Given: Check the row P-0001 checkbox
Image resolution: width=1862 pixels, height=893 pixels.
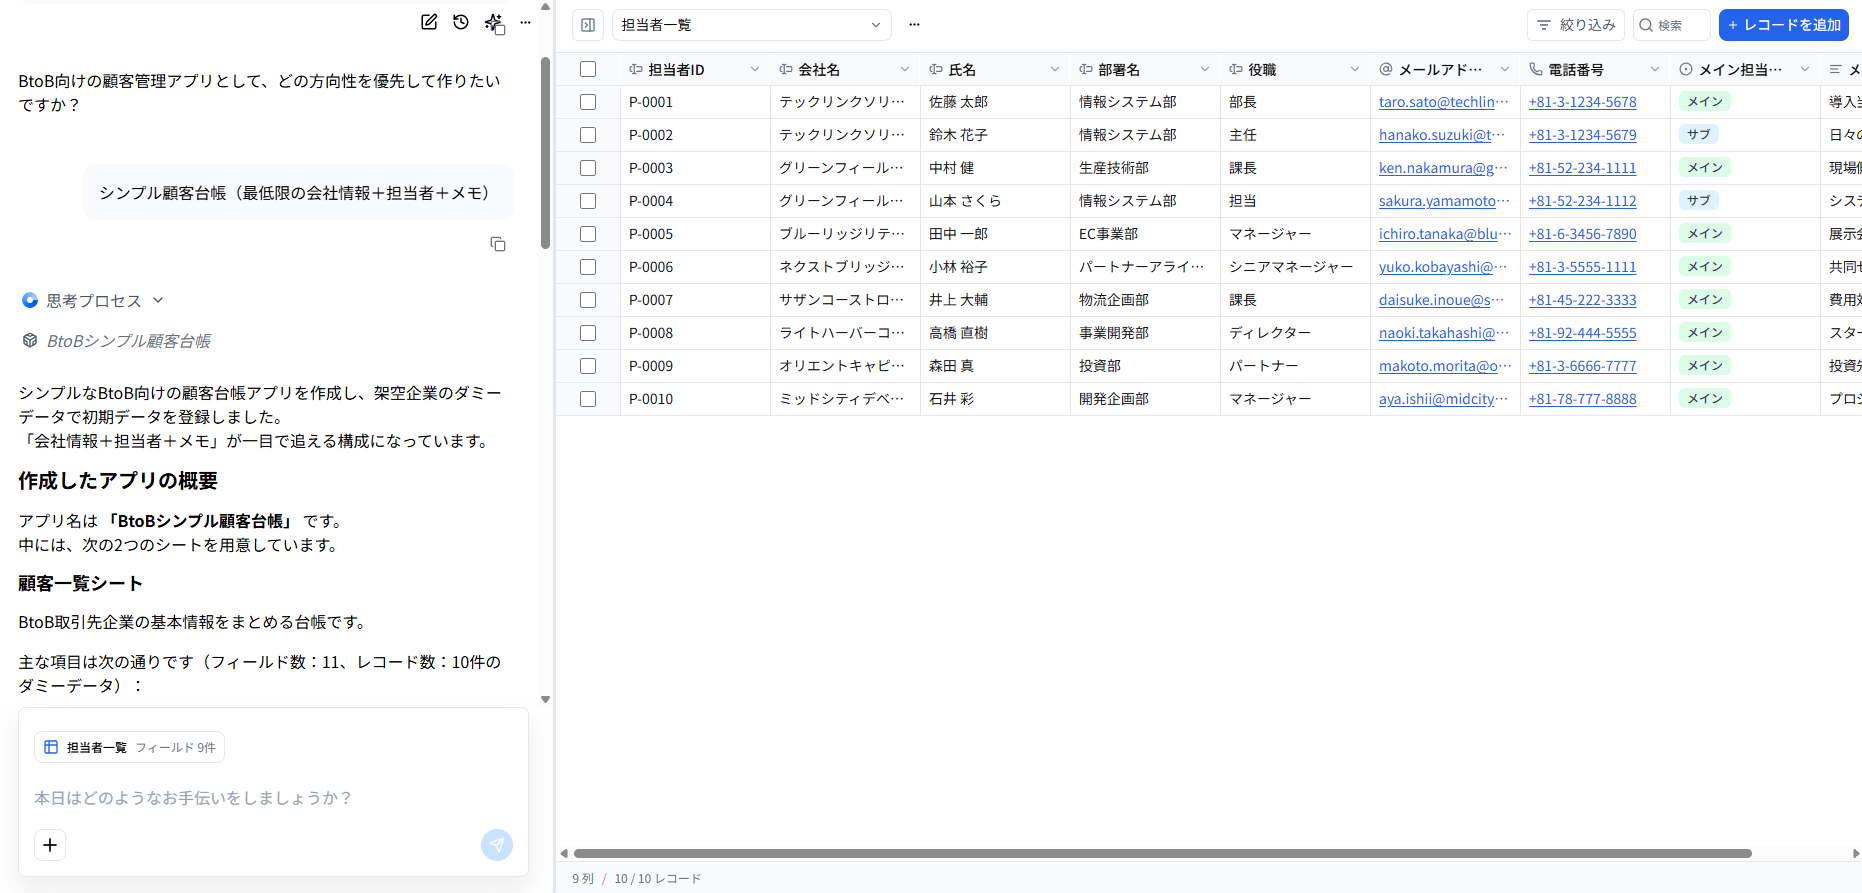Looking at the screenshot, I should coord(588,102).
